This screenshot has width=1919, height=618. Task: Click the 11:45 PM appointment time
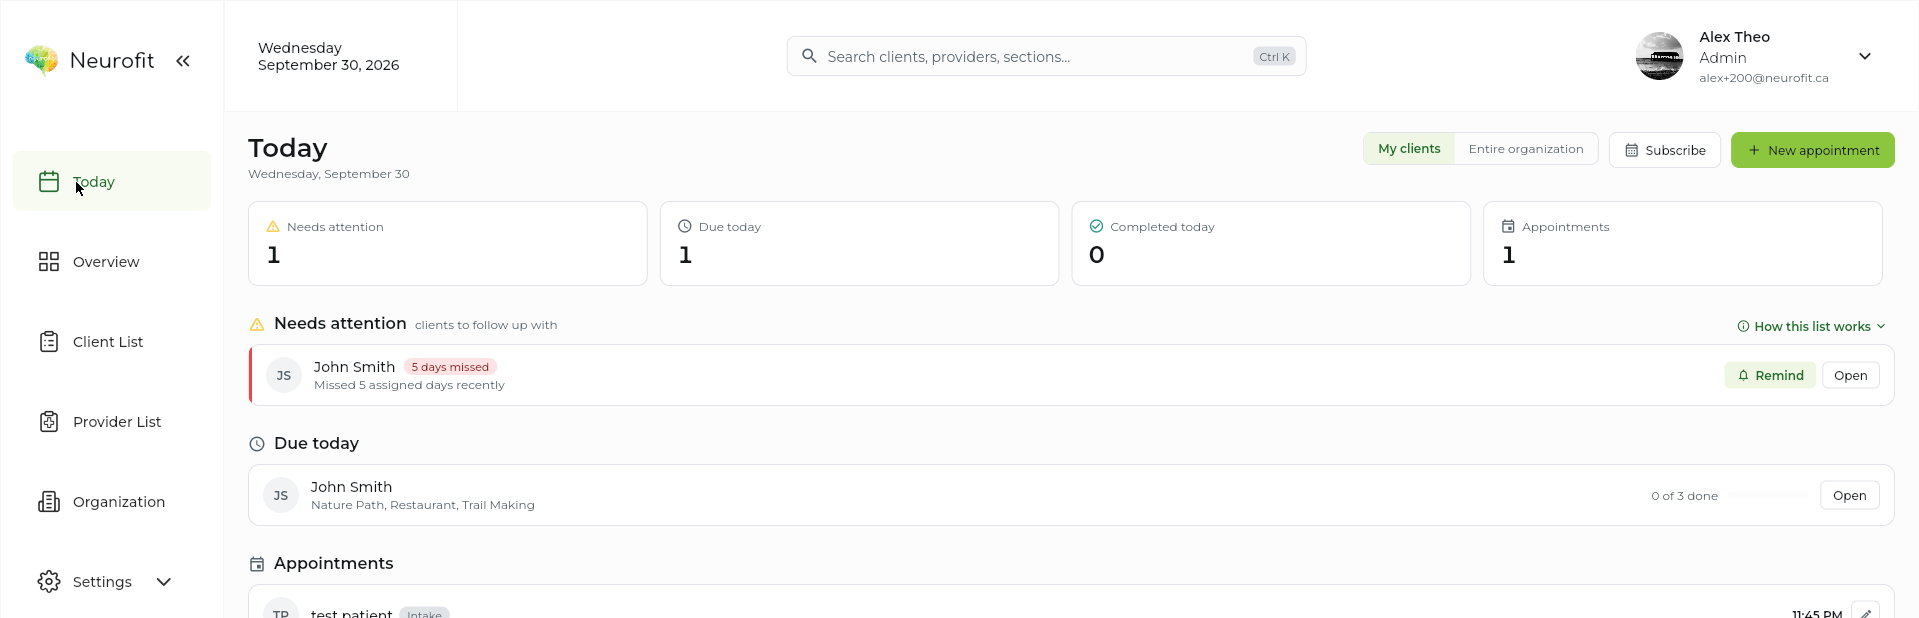click(1817, 613)
